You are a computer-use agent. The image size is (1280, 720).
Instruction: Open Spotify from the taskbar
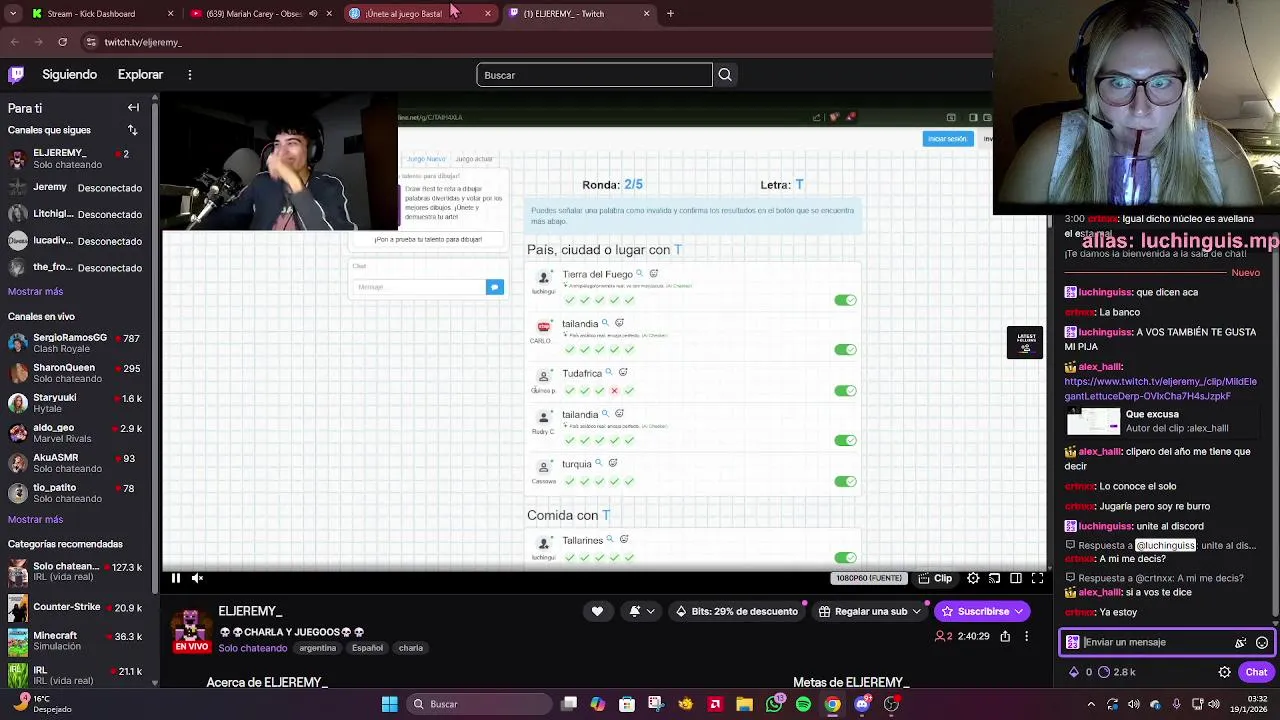point(803,704)
